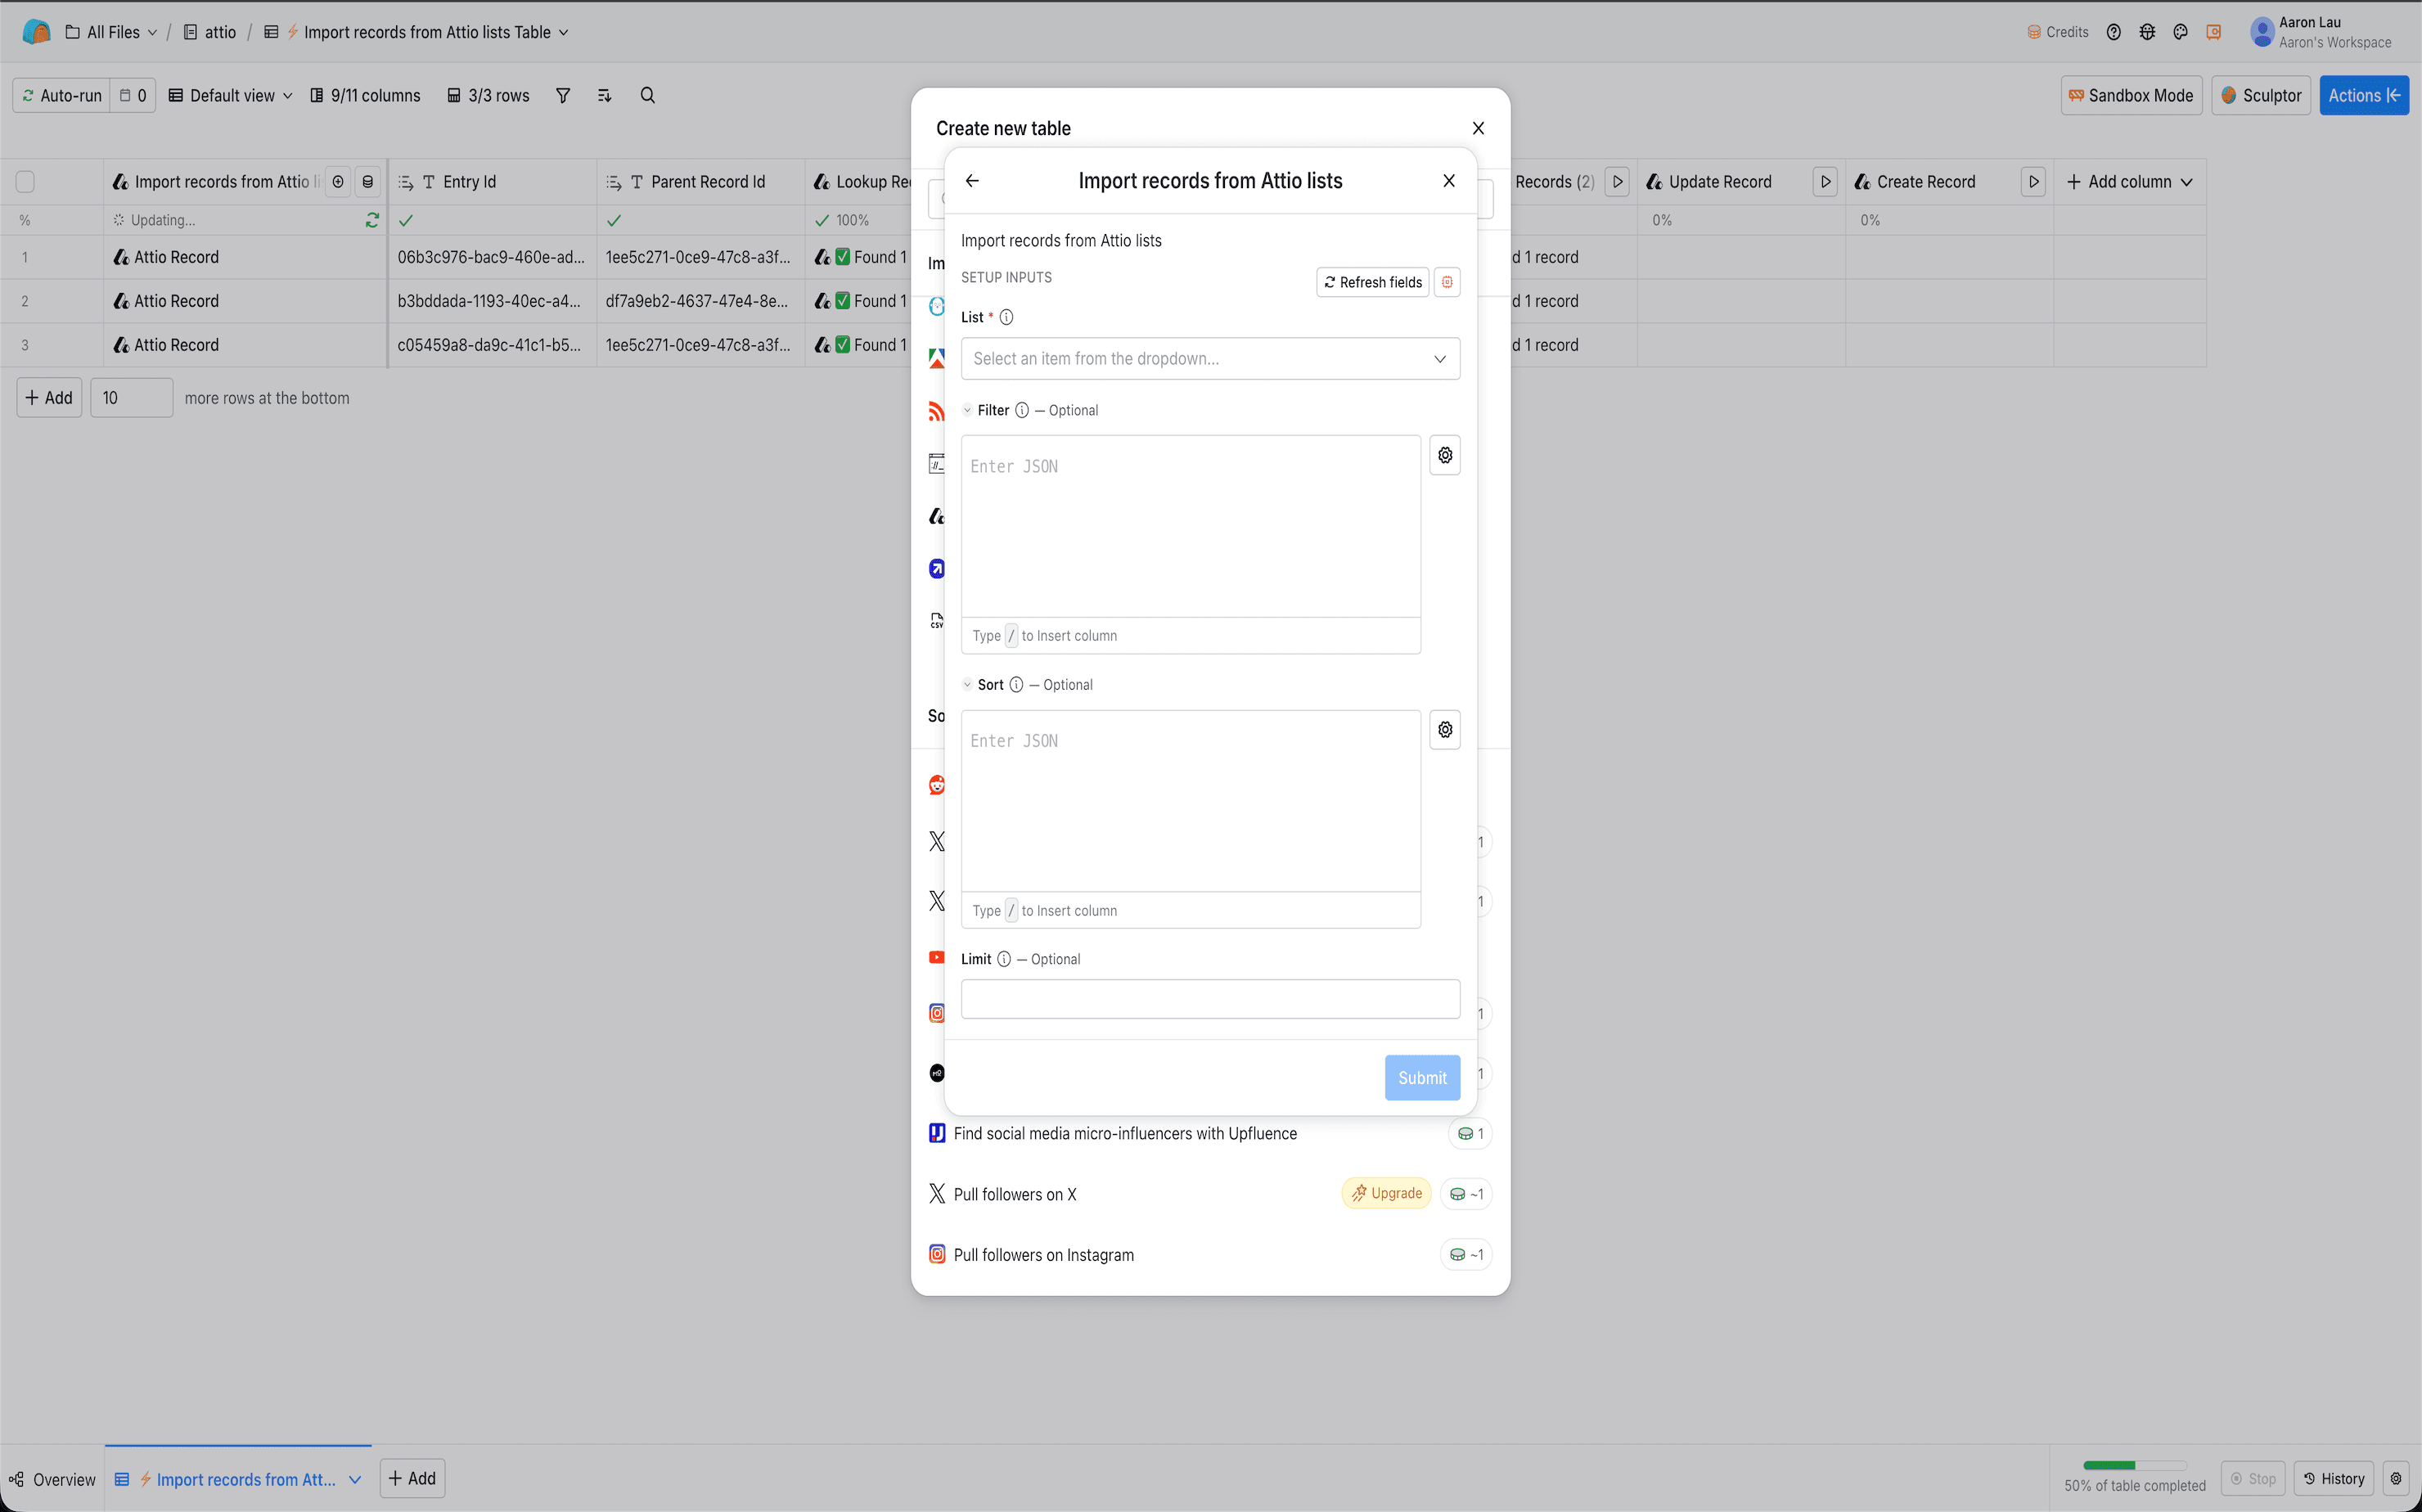
Task: Open Sort JSON field settings gear
Action: (1444, 730)
